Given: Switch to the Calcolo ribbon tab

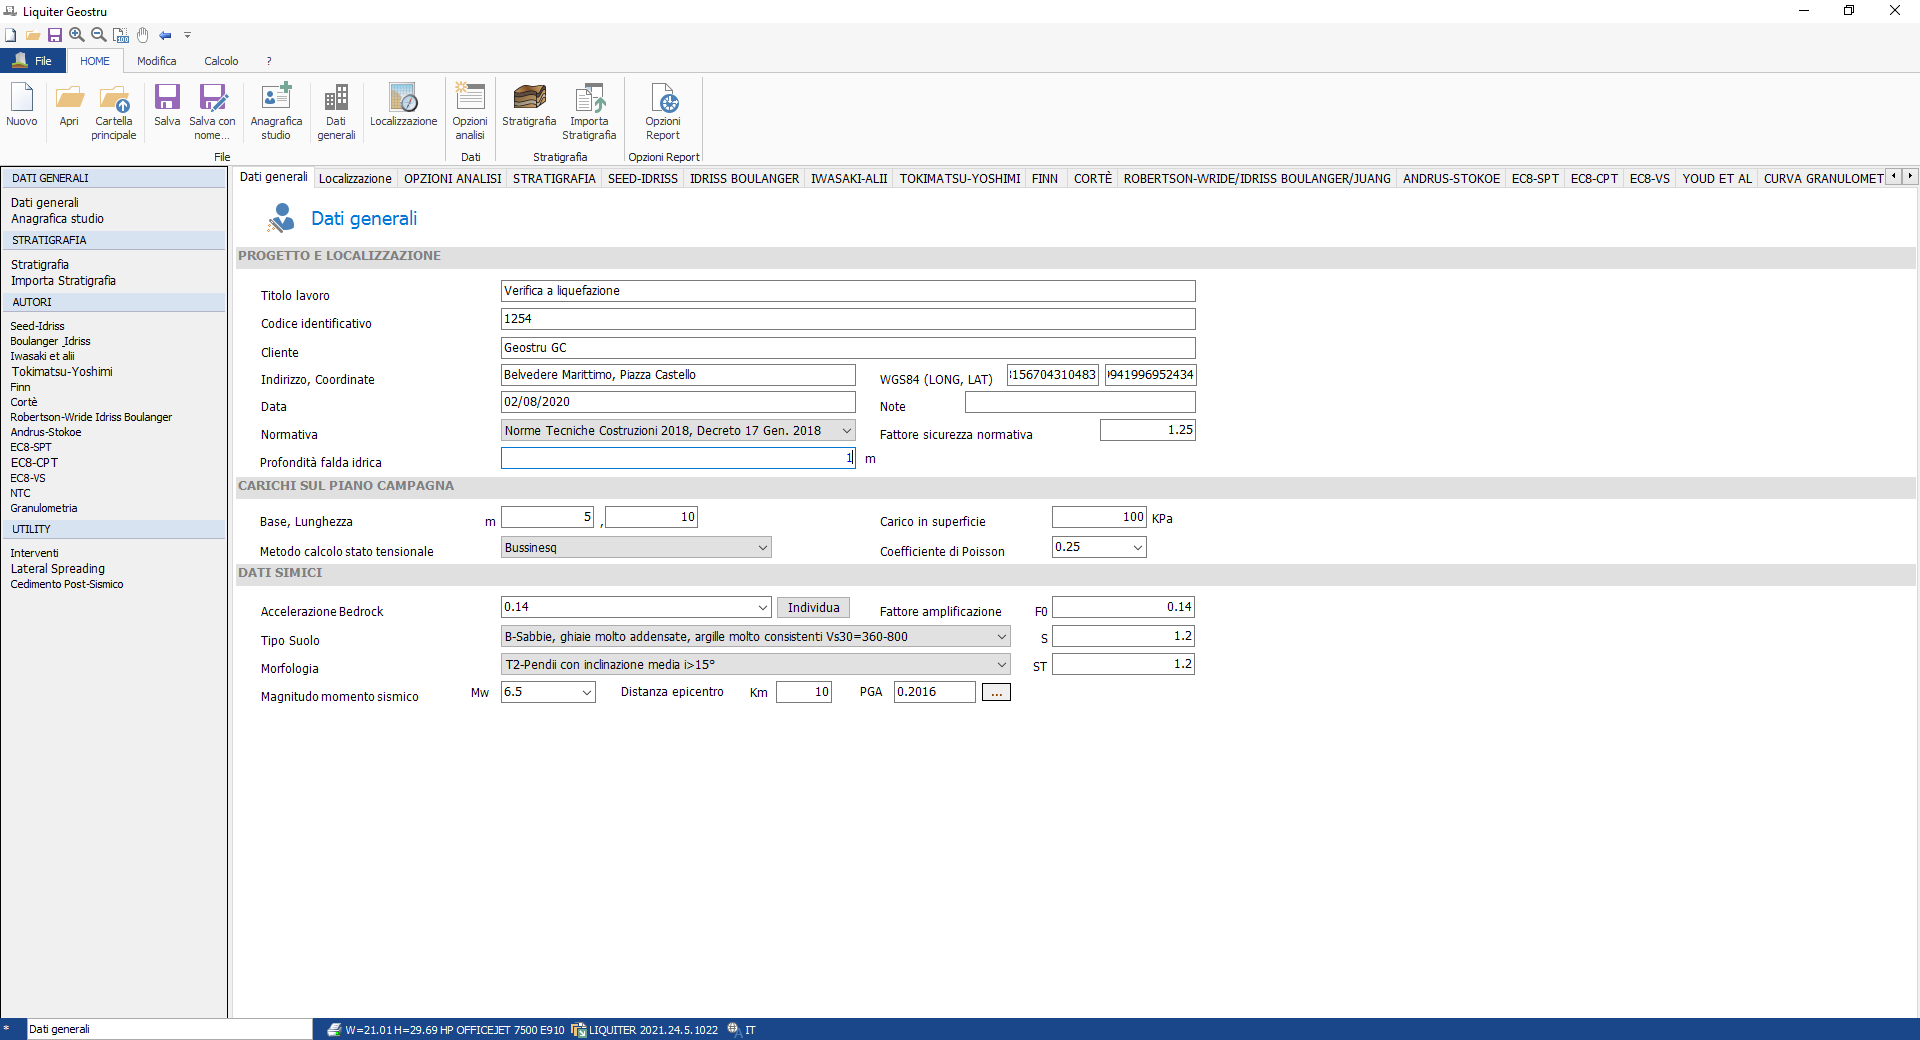Looking at the screenshot, I should click(x=221, y=61).
